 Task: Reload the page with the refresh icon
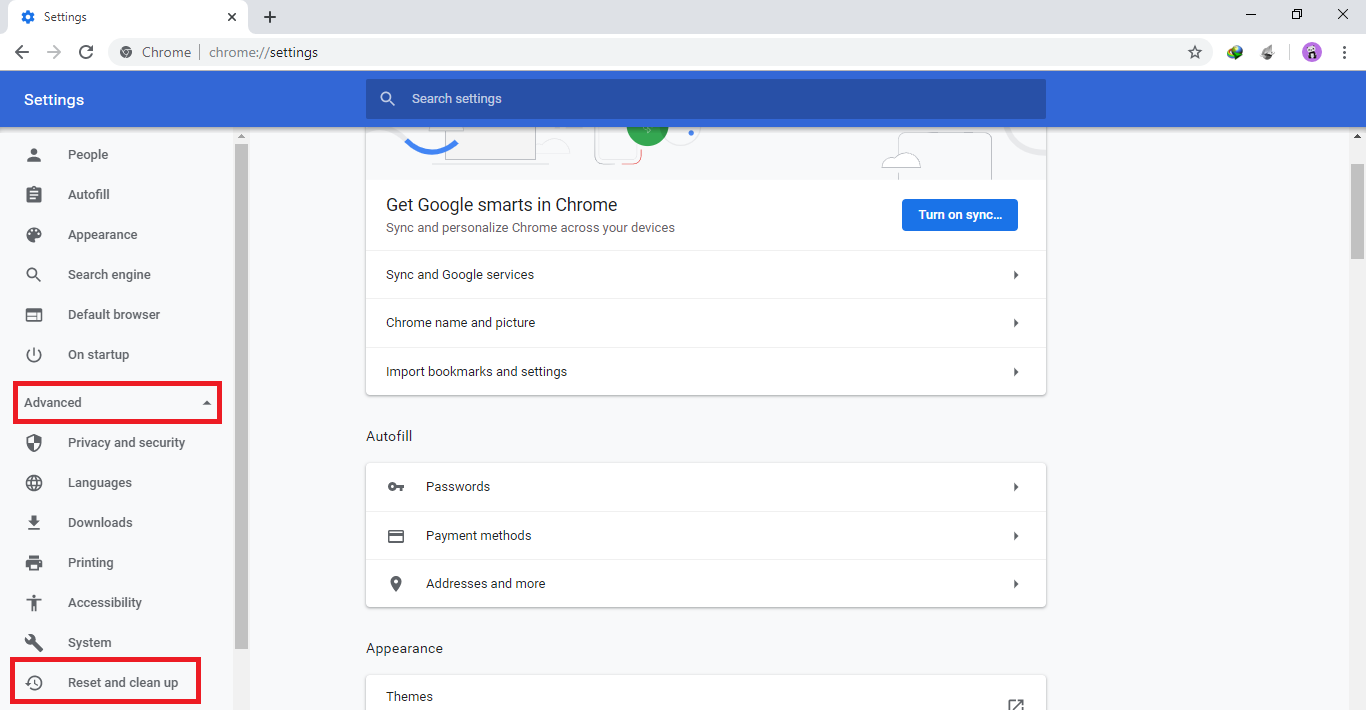(86, 52)
